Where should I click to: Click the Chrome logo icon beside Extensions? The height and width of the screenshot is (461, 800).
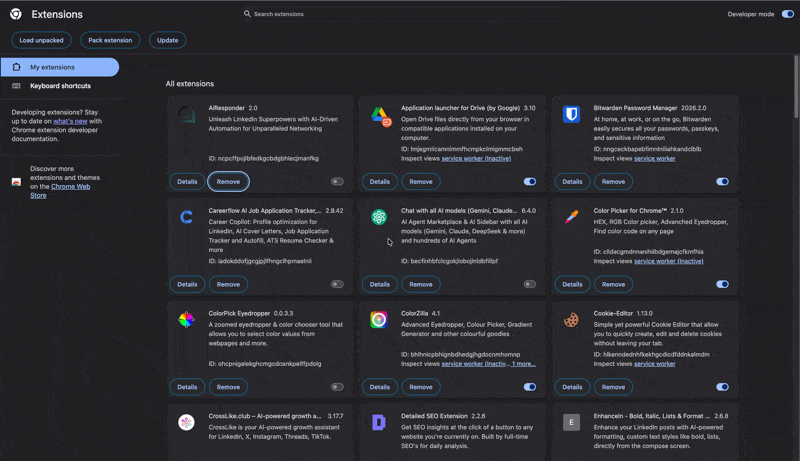[16, 14]
